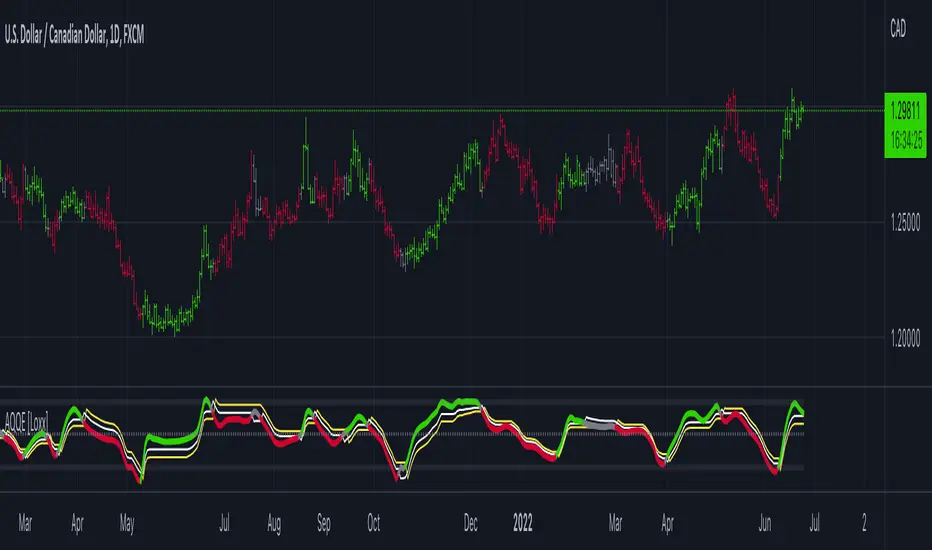Click the CAD currency label
Screen dimensions: 932x550
click(898, 29)
